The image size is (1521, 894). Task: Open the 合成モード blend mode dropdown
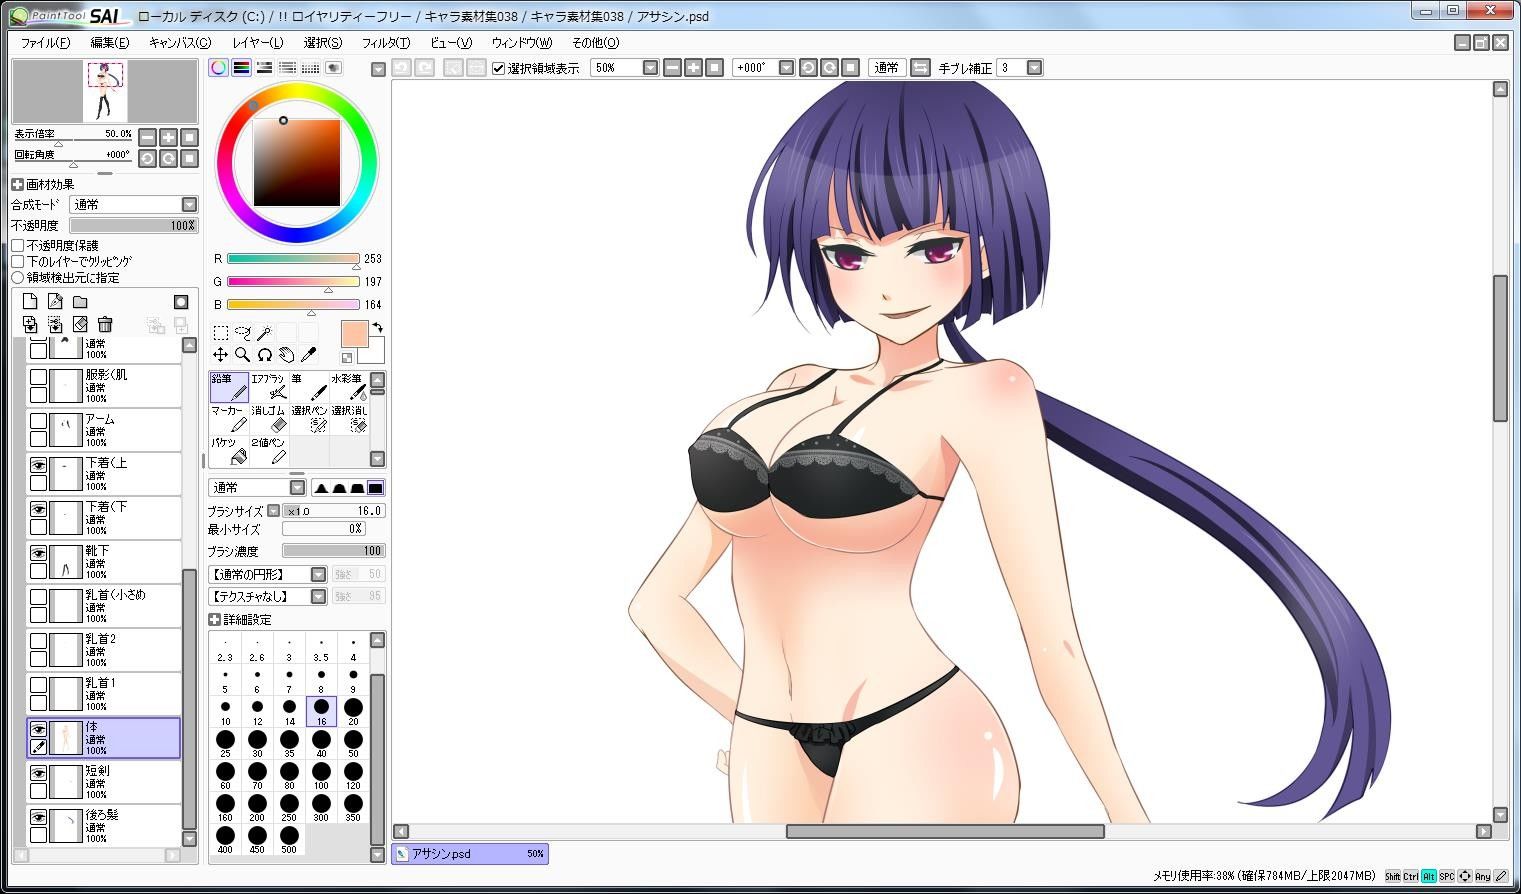(x=134, y=204)
